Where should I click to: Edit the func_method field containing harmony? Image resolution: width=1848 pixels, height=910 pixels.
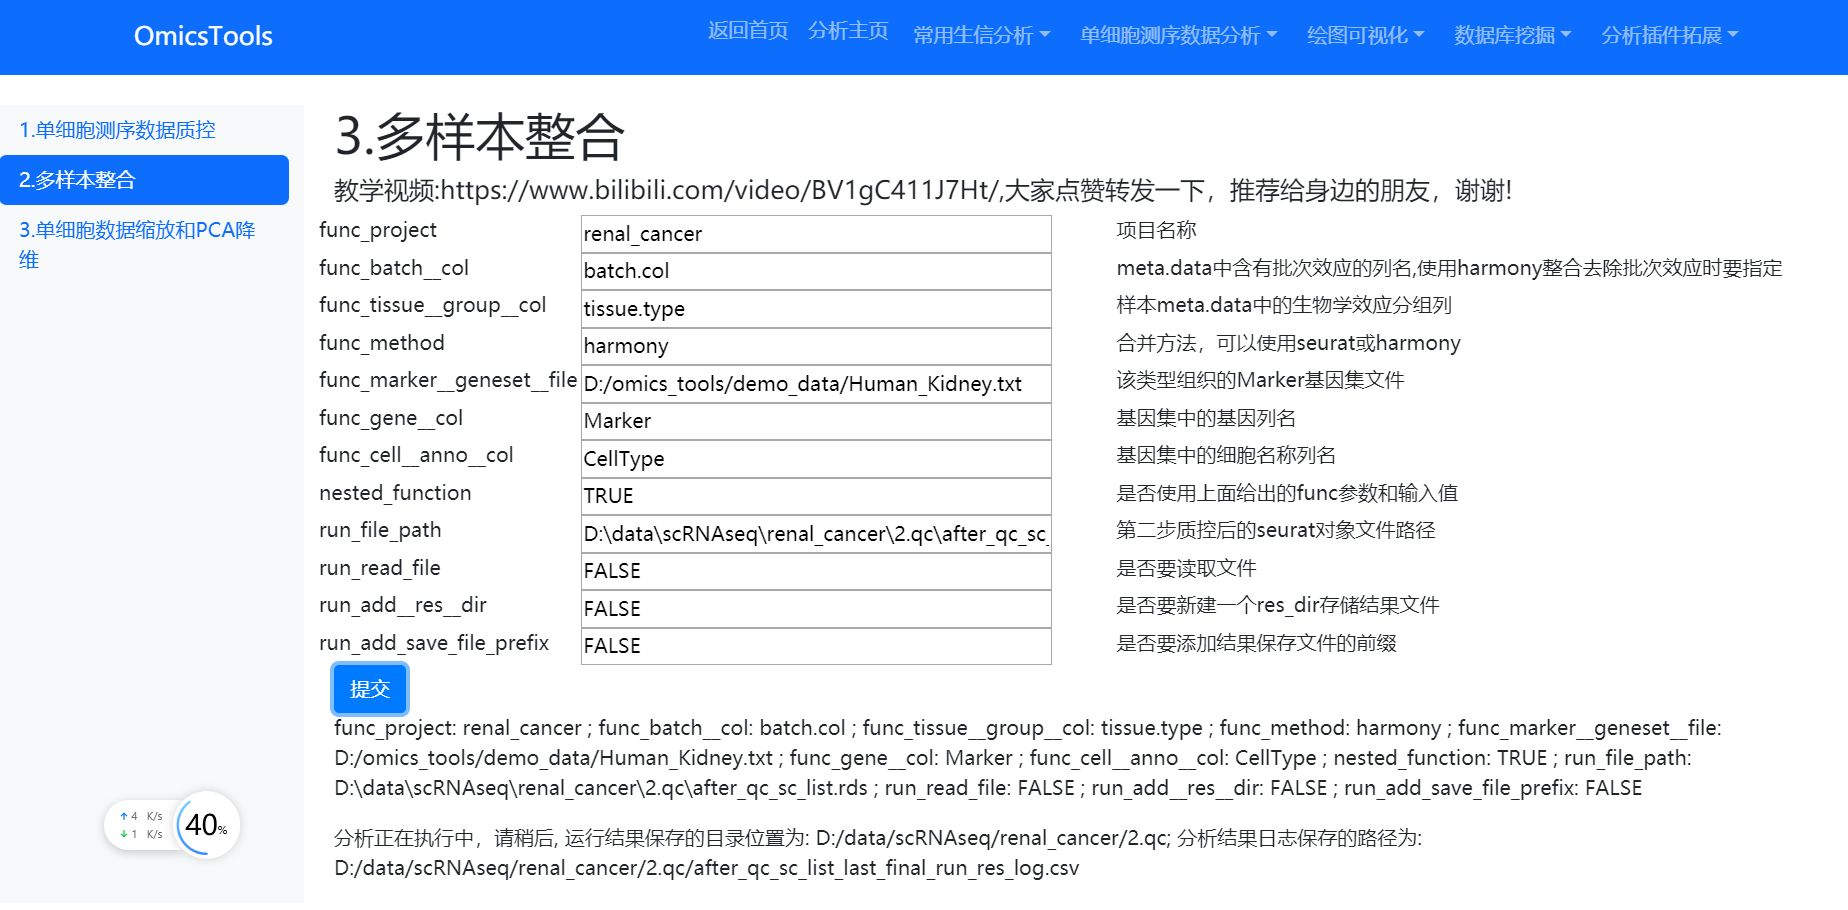point(816,346)
